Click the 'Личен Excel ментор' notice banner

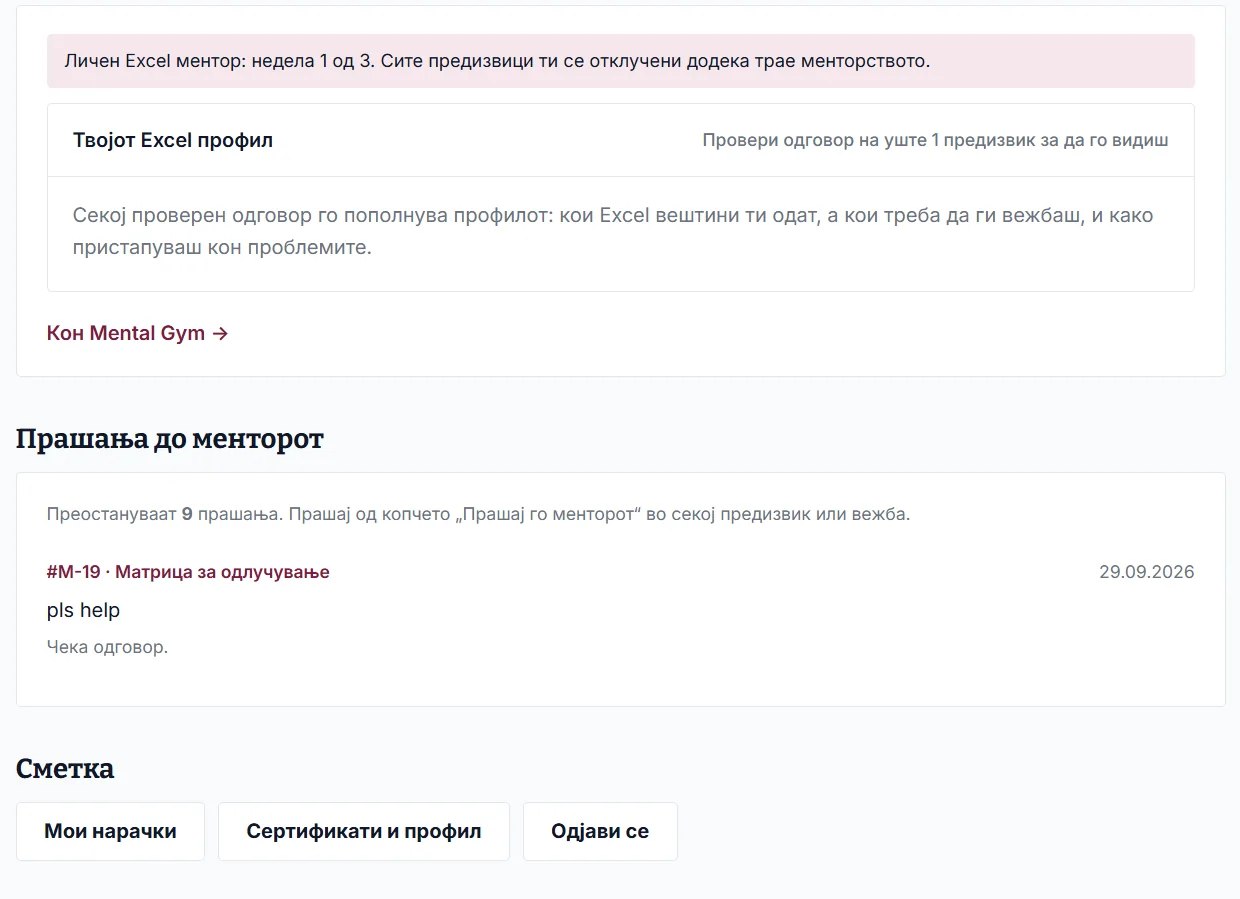pyautogui.click(x=621, y=61)
